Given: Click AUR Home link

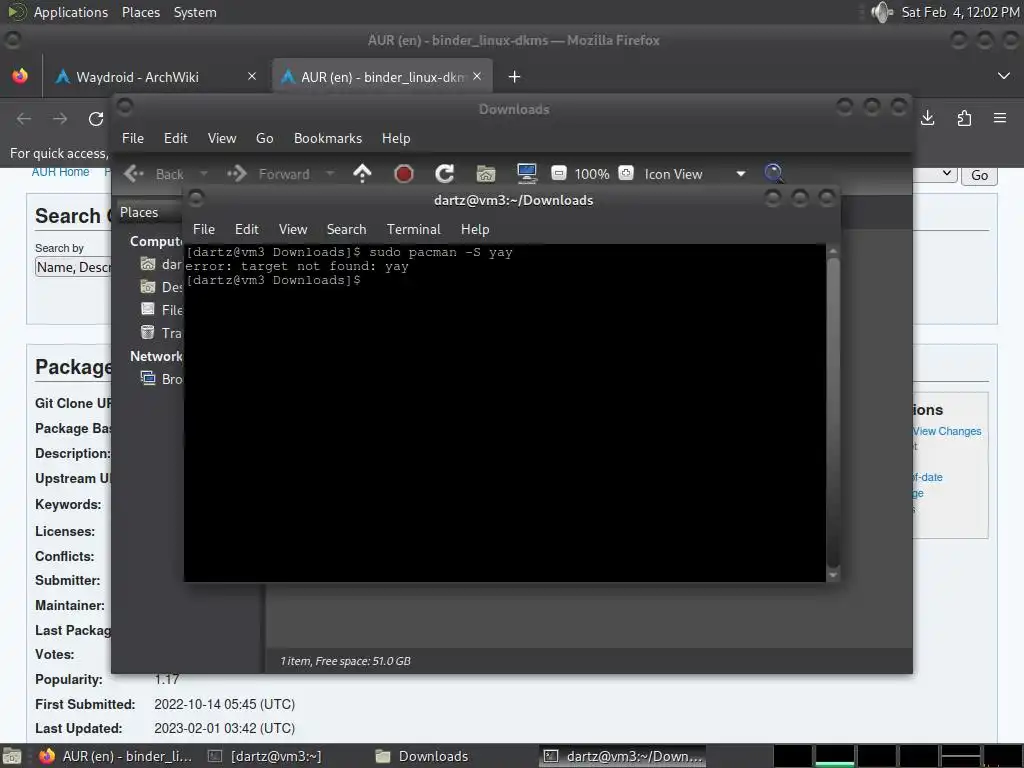Looking at the screenshot, I should (x=61, y=172).
